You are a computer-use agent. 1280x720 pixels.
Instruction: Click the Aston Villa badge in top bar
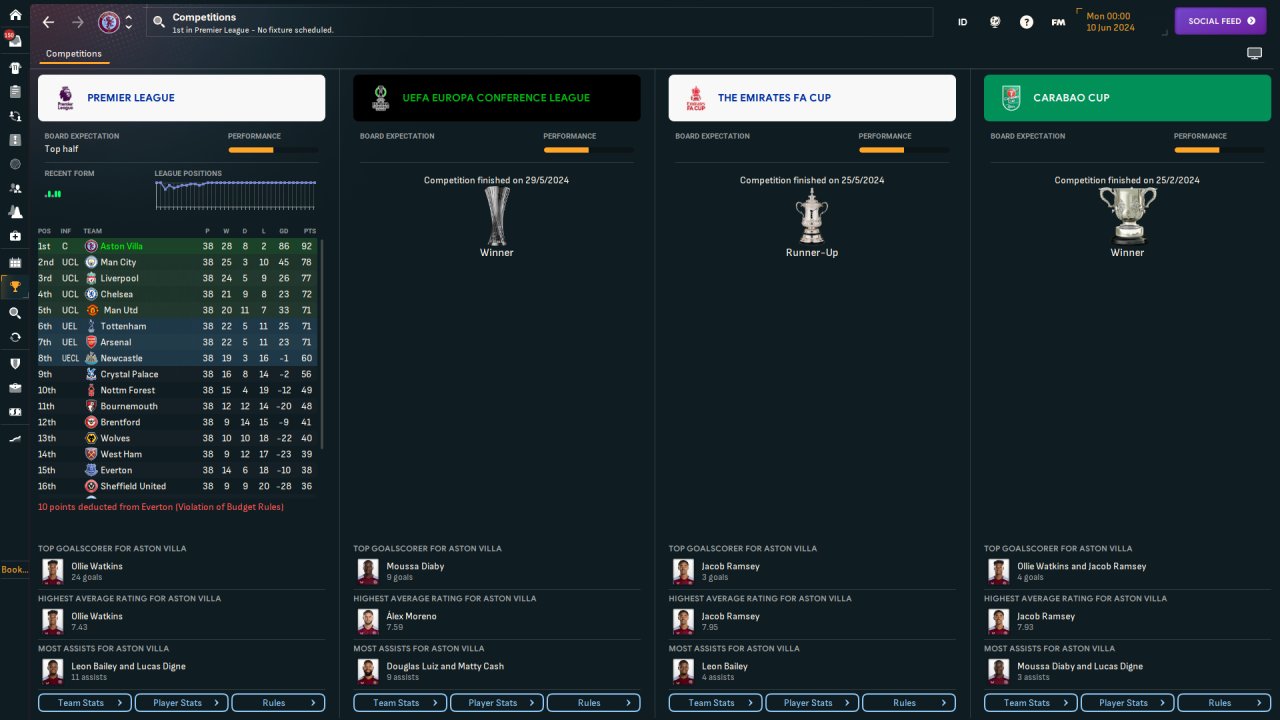point(108,22)
